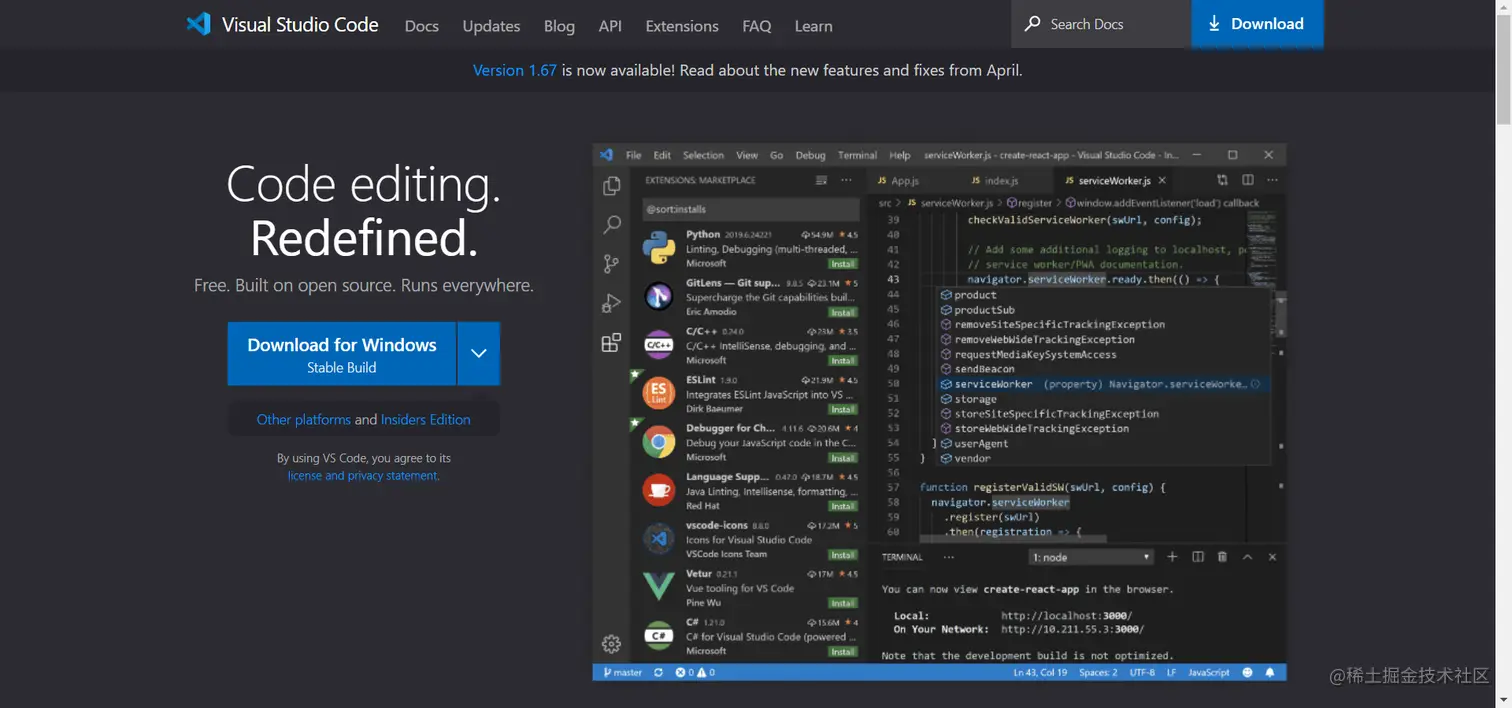Click the File menu in screenshot
Viewport: 1512px width, 708px height.
(x=633, y=155)
